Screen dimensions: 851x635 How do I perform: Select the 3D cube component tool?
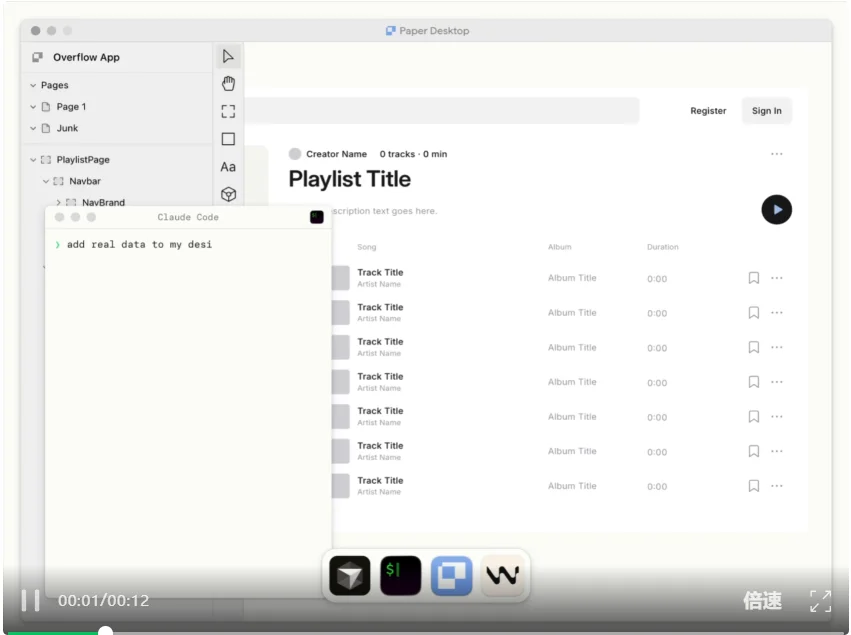[228, 194]
